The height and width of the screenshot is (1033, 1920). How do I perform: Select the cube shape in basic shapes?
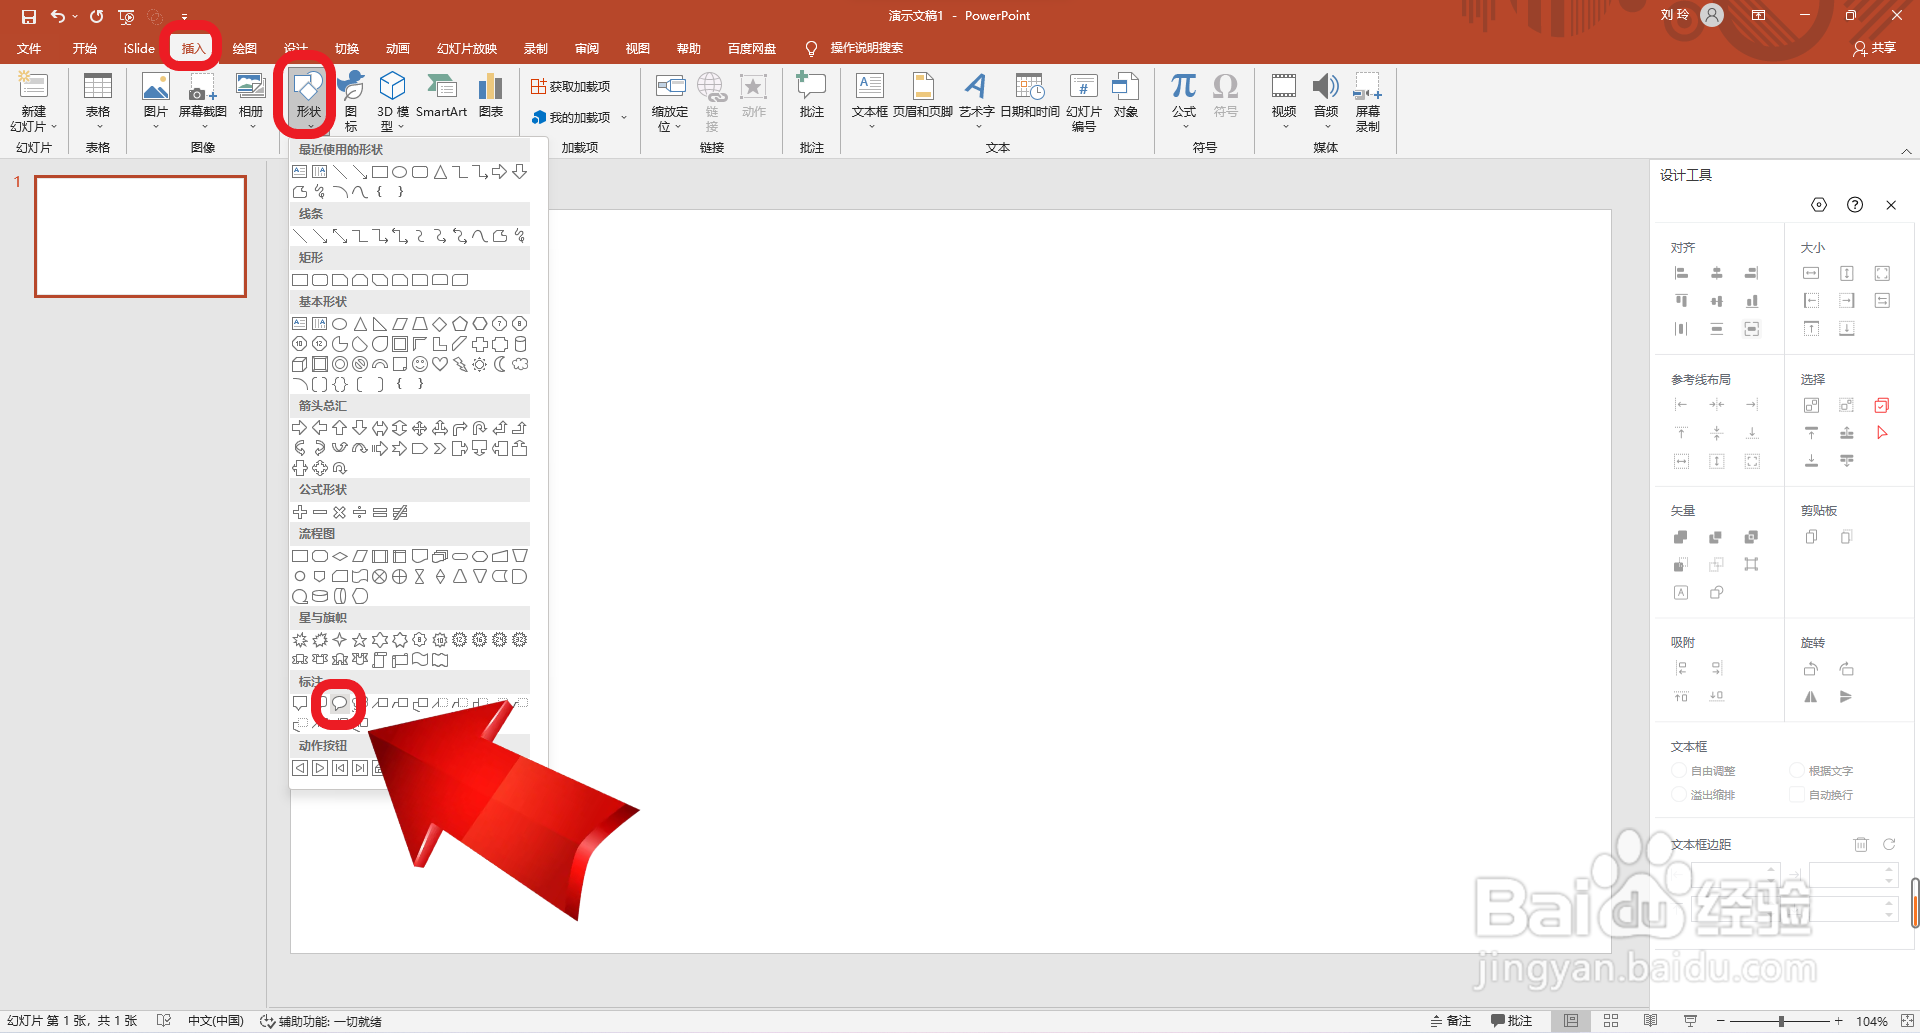pos(300,364)
